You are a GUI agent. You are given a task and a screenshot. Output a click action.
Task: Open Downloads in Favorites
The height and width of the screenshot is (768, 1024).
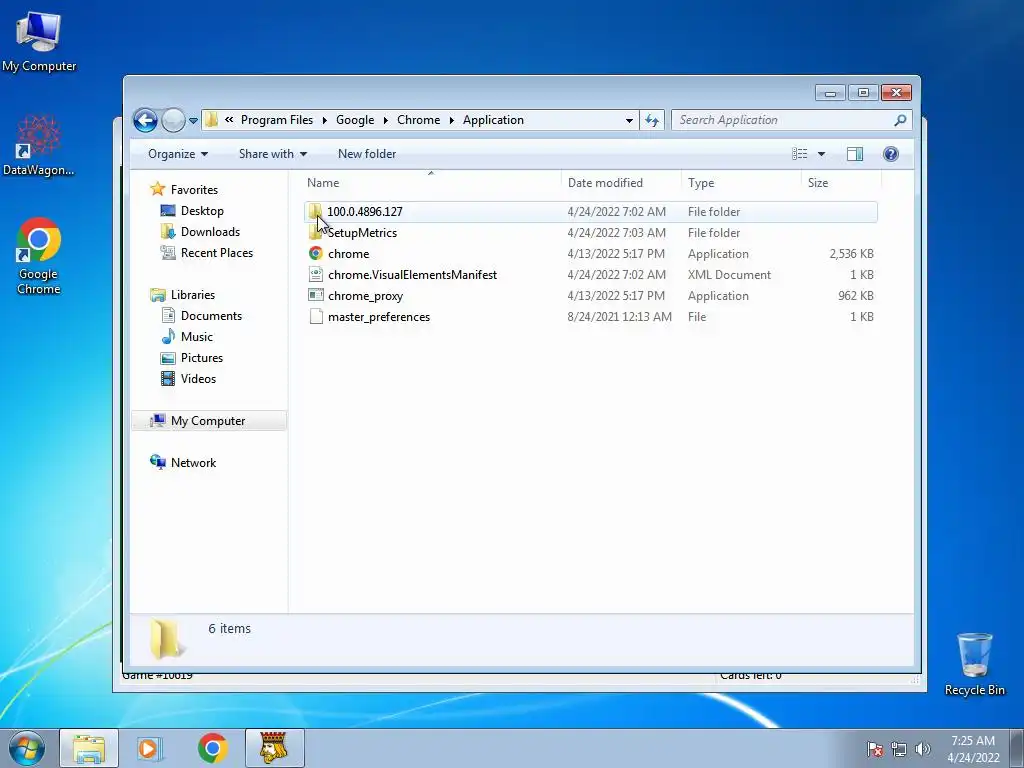[210, 232]
